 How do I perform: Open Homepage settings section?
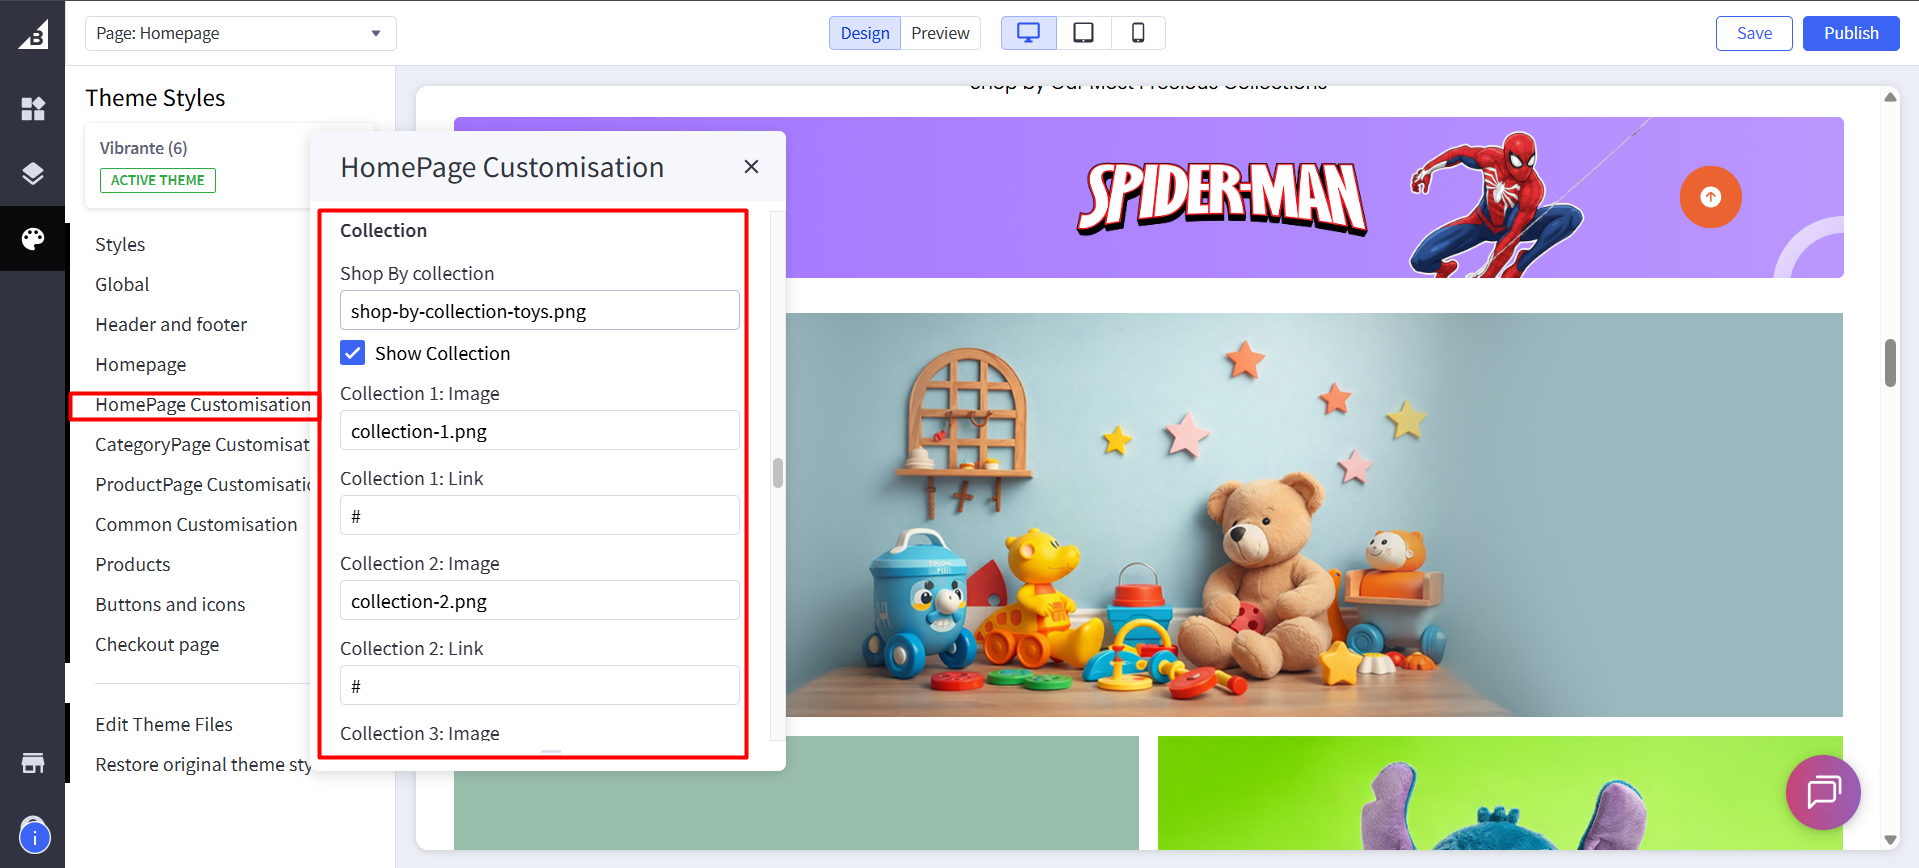coord(141,365)
